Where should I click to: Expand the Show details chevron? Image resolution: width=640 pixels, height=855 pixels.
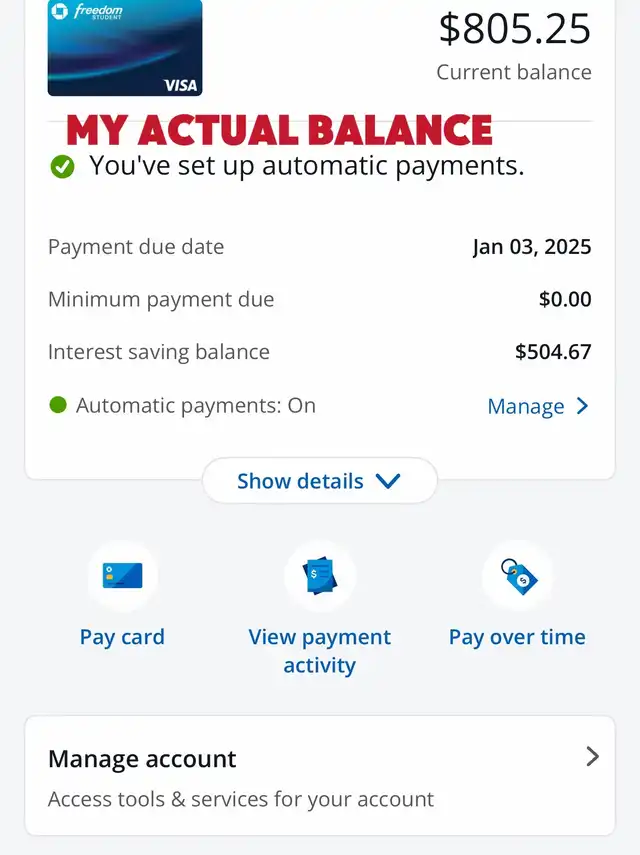[388, 481]
